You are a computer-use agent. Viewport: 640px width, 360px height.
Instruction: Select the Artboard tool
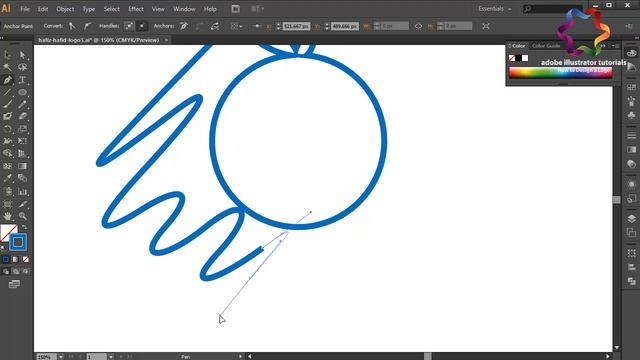(x=7, y=204)
